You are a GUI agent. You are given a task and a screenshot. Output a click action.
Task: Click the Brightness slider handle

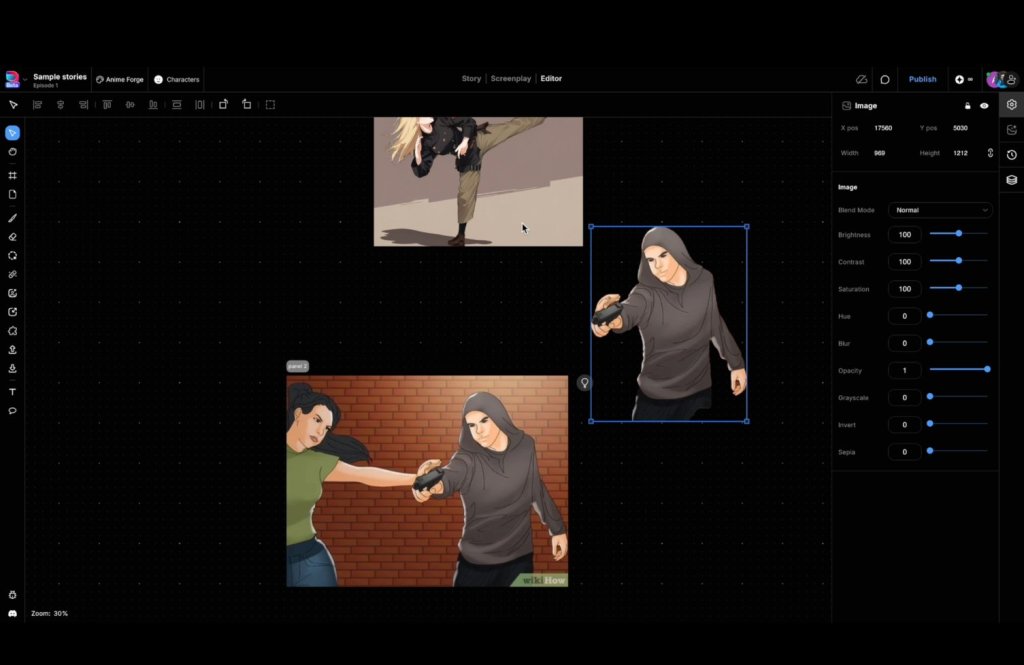(959, 234)
